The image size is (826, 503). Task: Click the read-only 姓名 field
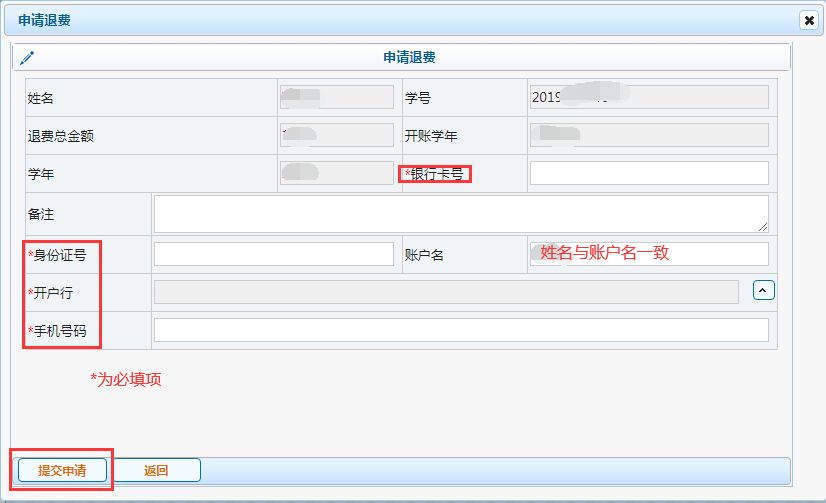(x=337, y=97)
